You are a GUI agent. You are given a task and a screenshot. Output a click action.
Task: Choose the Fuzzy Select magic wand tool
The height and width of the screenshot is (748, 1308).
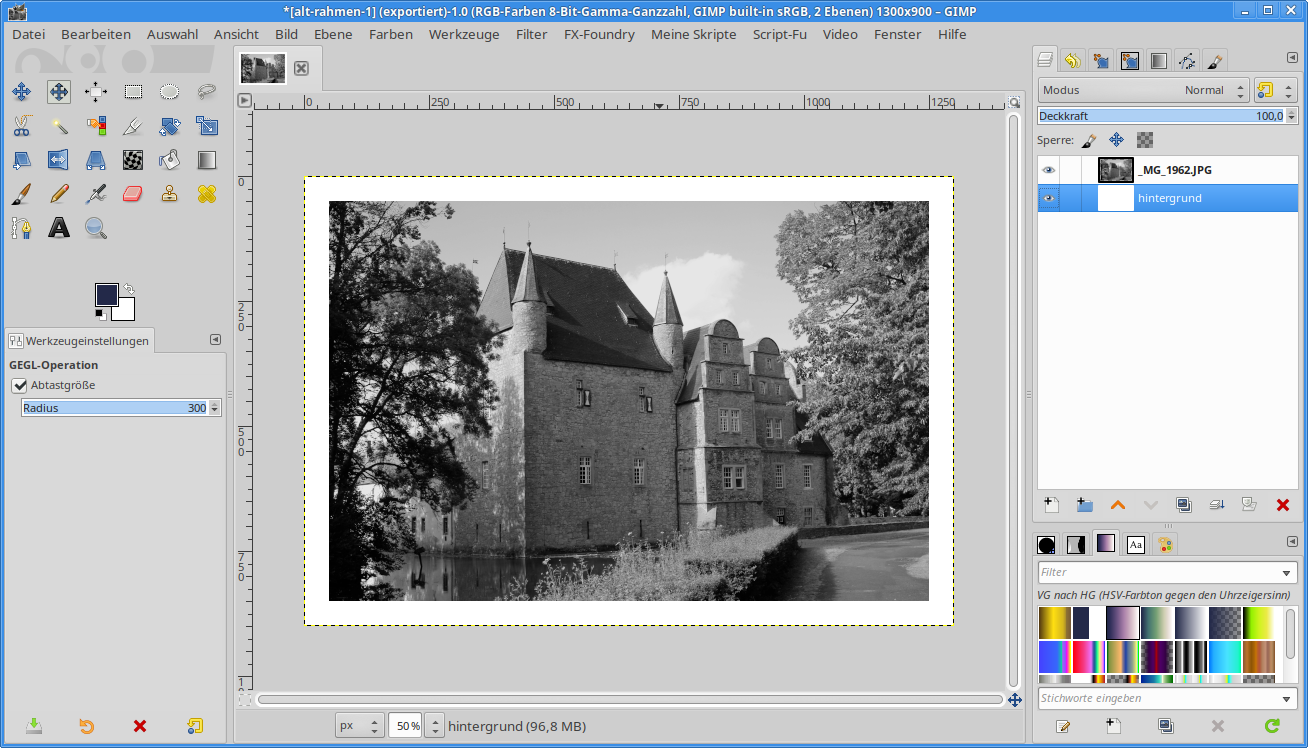59,126
